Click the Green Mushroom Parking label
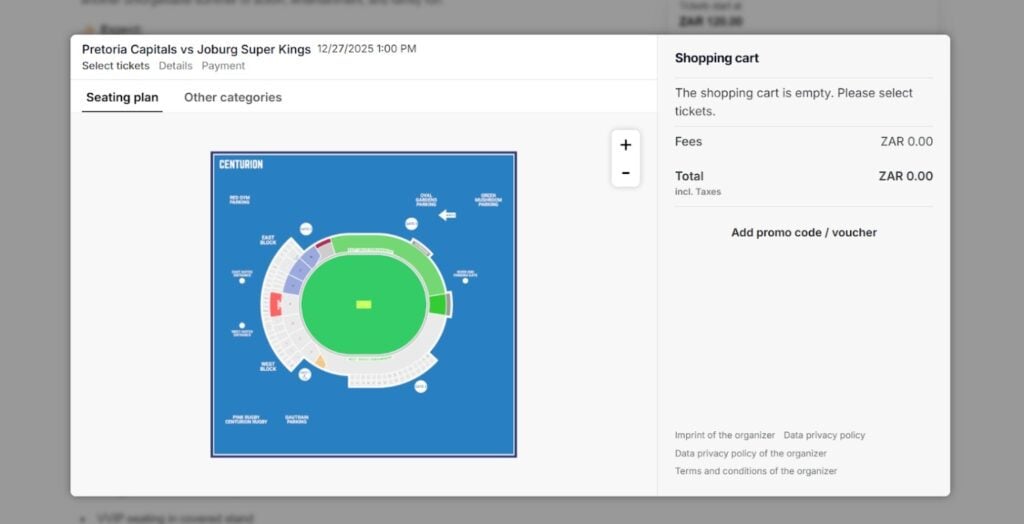The image size is (1024, 524). (488, 199)
